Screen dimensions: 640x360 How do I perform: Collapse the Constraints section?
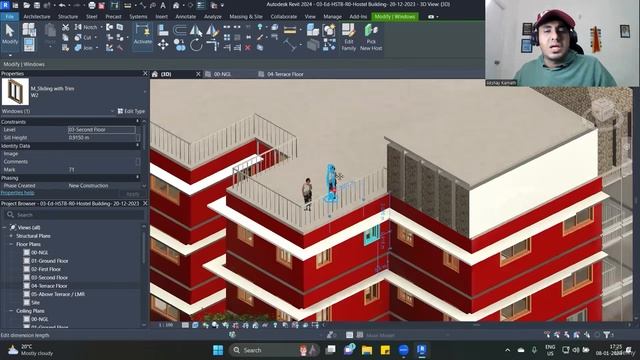coord(137,122)
